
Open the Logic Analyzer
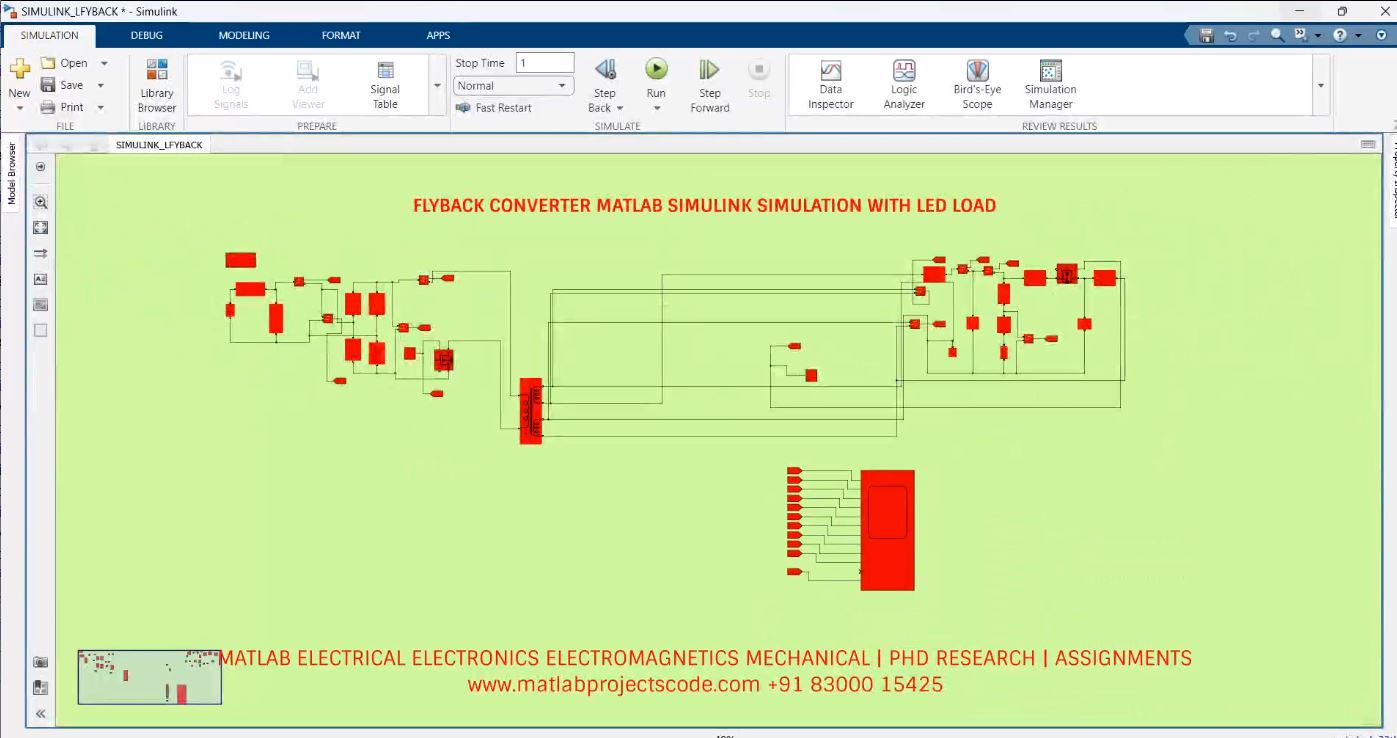903,84
